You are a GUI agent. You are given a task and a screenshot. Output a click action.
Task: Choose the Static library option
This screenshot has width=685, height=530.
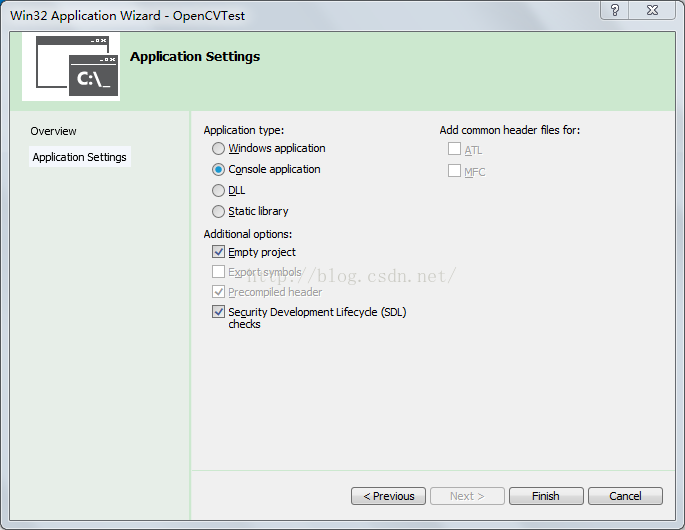pos(218,211)
